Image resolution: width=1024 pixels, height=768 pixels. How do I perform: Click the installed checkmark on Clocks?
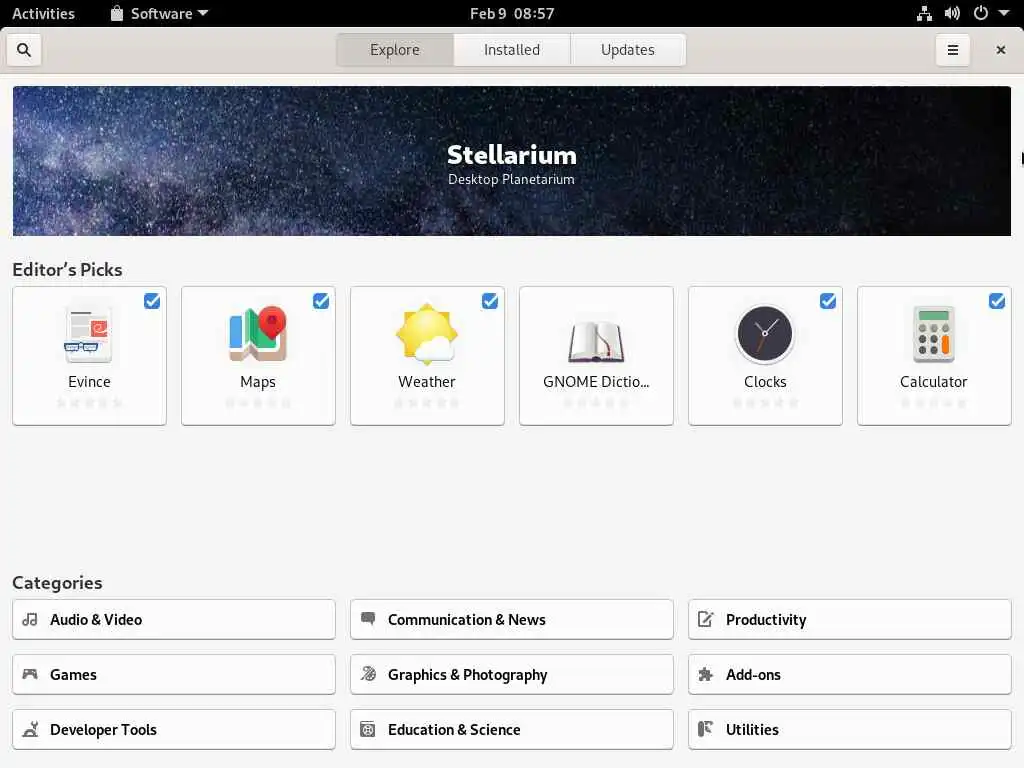point(827,301)
